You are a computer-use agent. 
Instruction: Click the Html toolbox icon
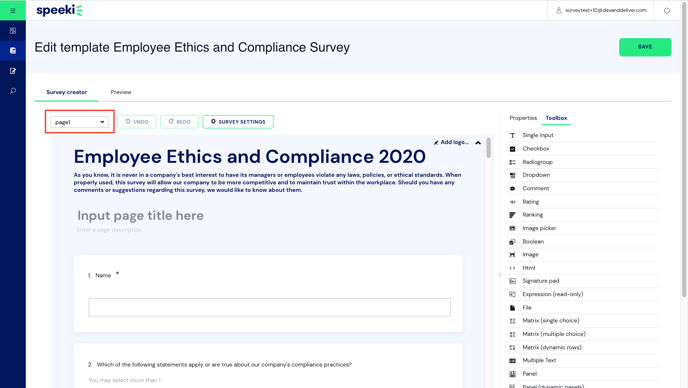[x=512, y=268]
